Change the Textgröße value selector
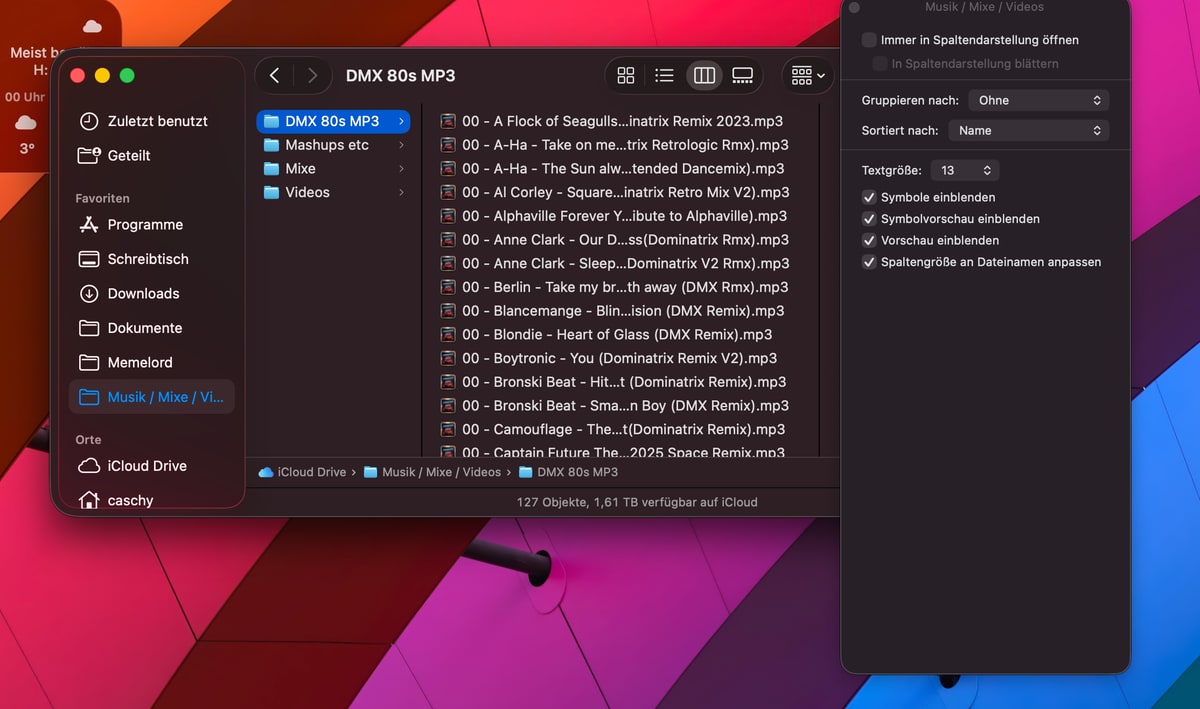This screenshot has width=1200, height=709. tap(965, 170)
